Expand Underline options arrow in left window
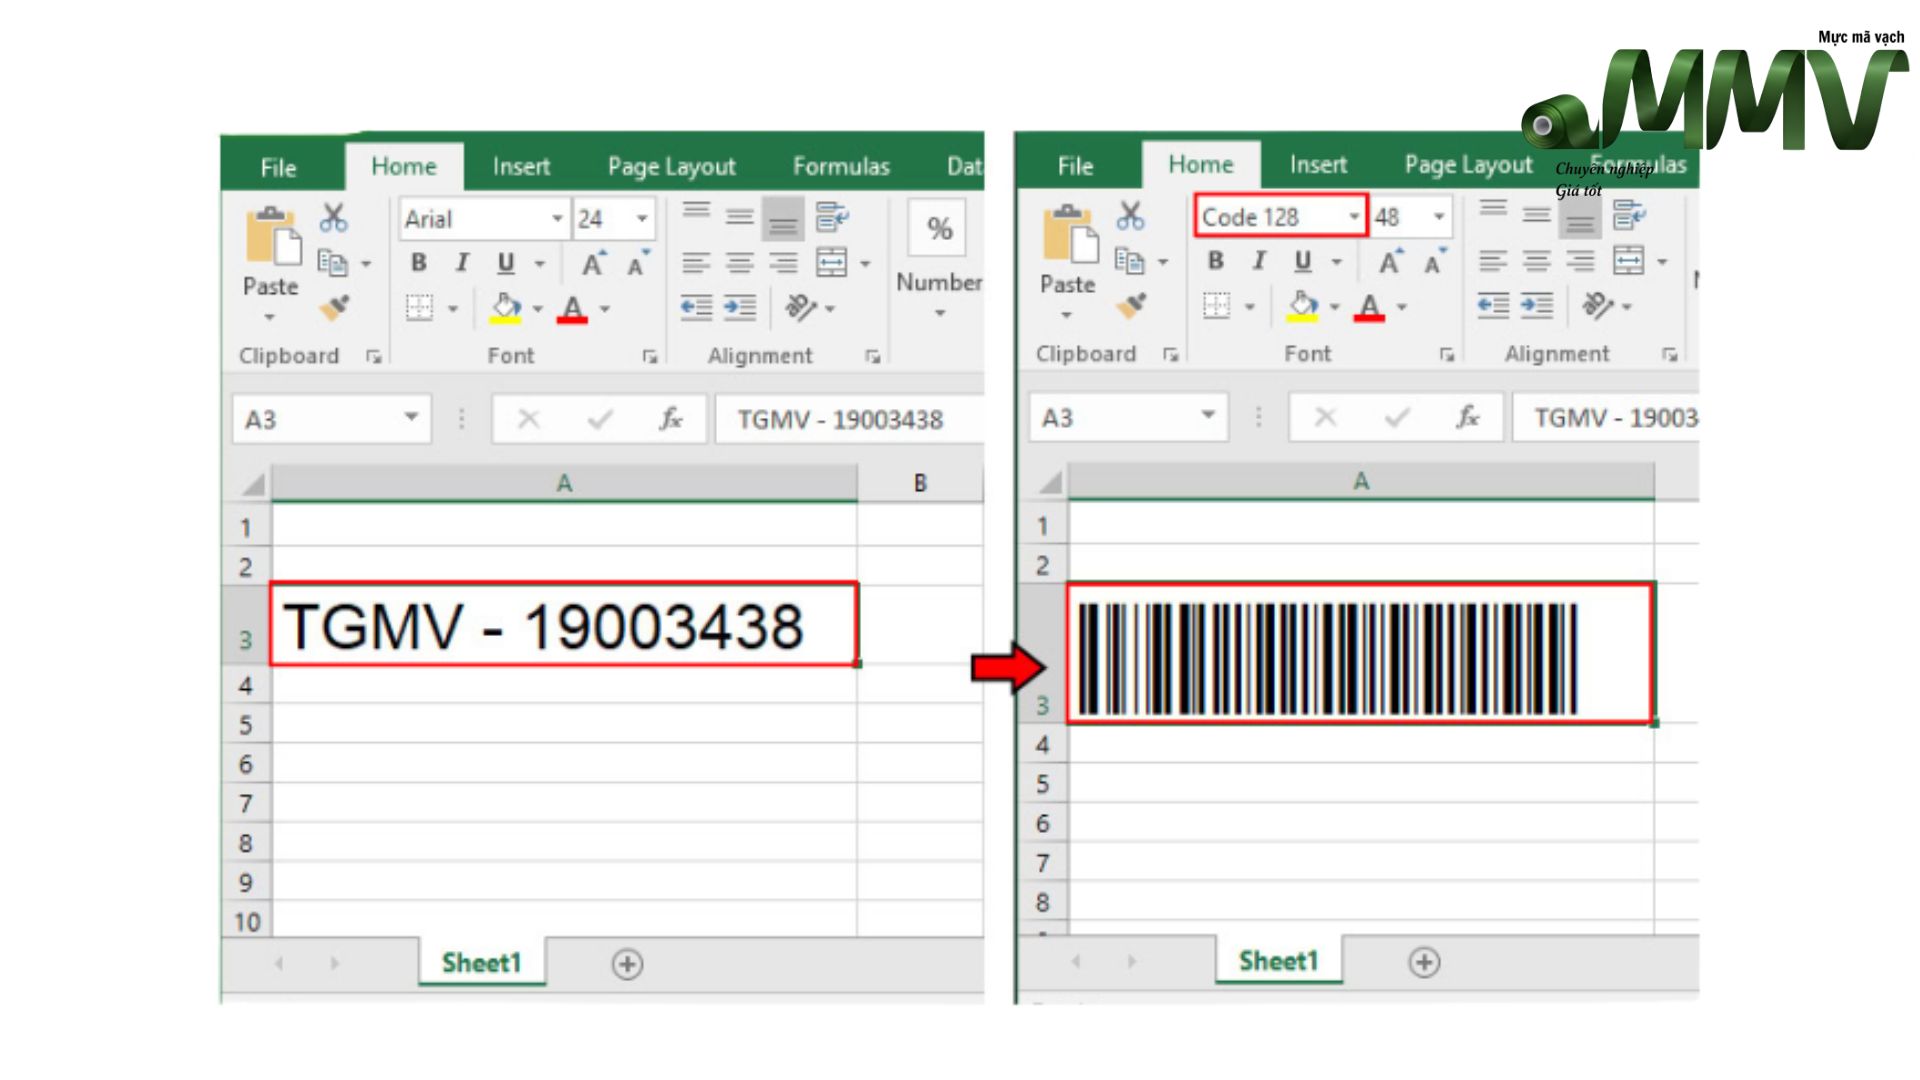Image resolution: width=1920 pixels, height=1080 pixels. click(x=540, y=264)
